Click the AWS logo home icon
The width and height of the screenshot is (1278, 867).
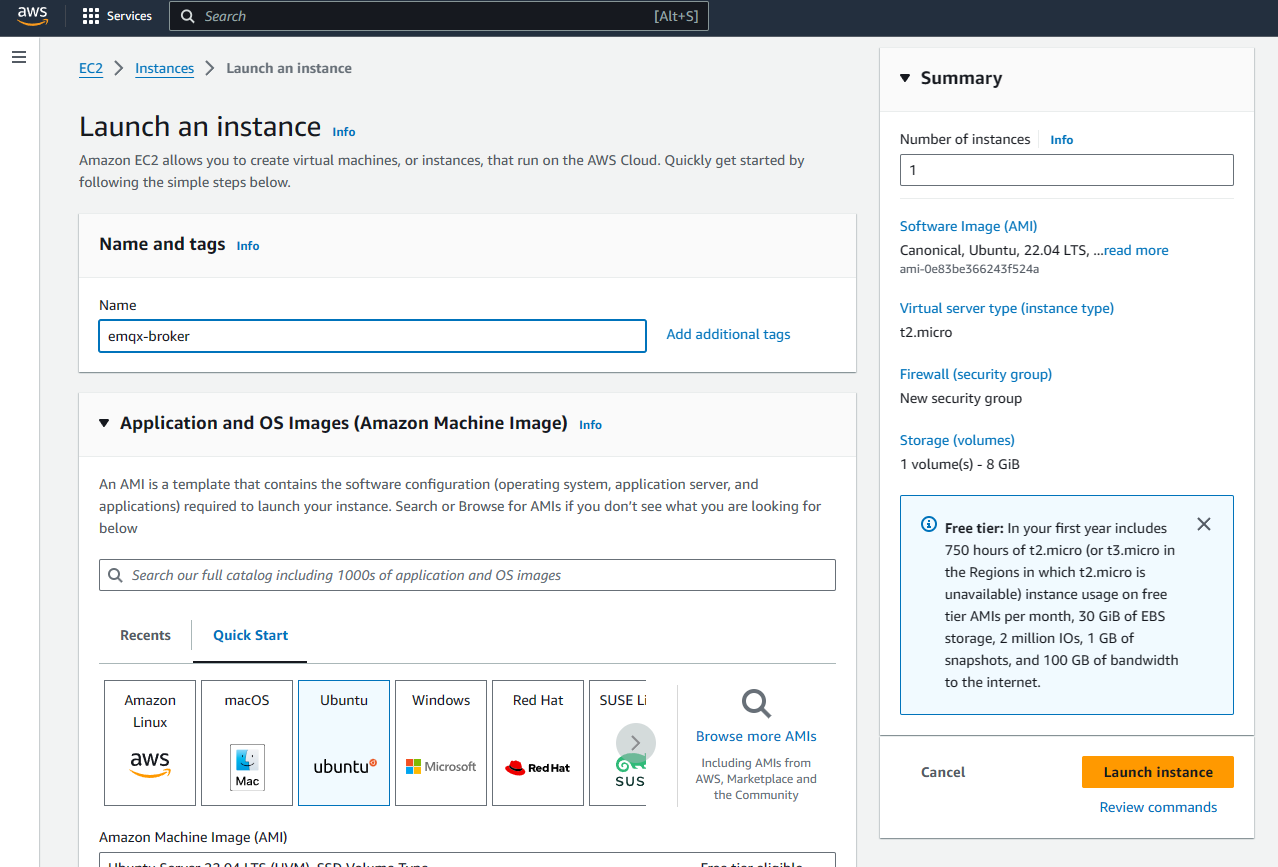click(x=33, y=15)
